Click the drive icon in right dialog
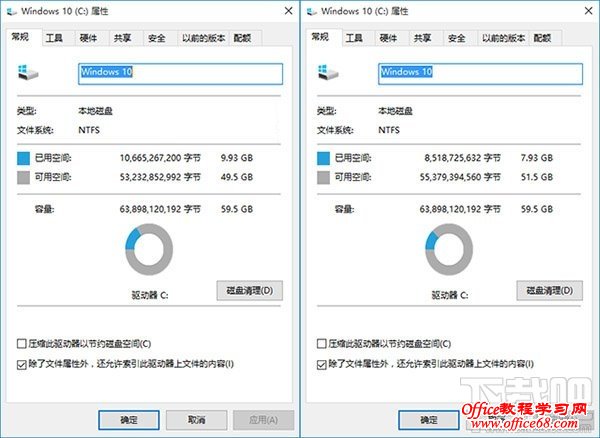600x438 pixels. [328, 72]
